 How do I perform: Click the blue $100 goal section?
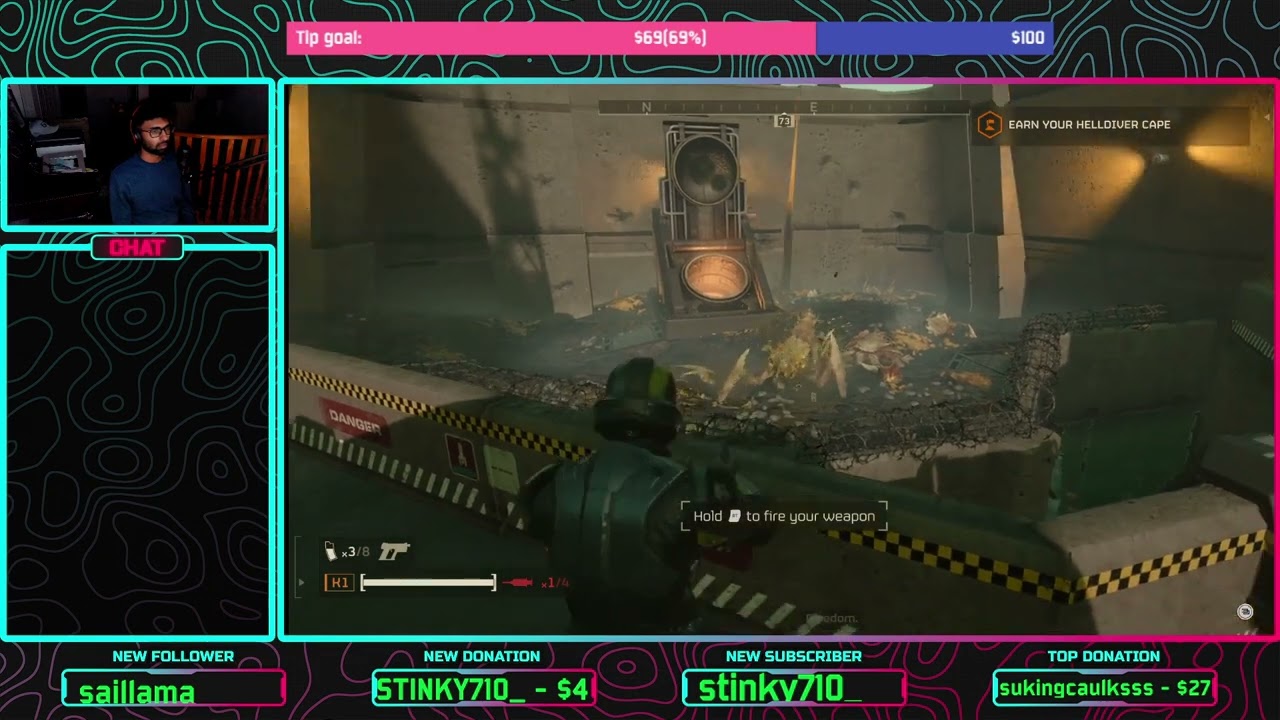(x=934, y=38)
